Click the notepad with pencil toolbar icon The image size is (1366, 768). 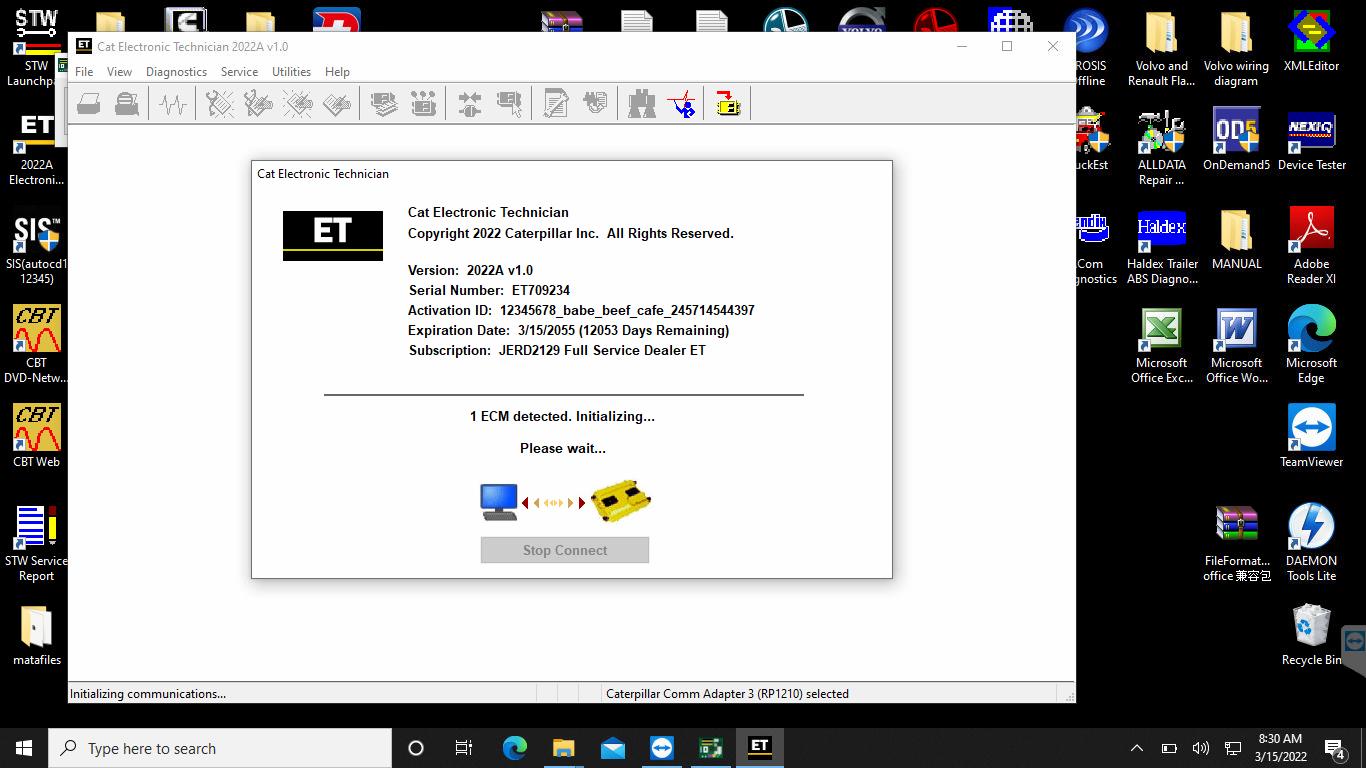pyautogui.click(x=556, y=103)
